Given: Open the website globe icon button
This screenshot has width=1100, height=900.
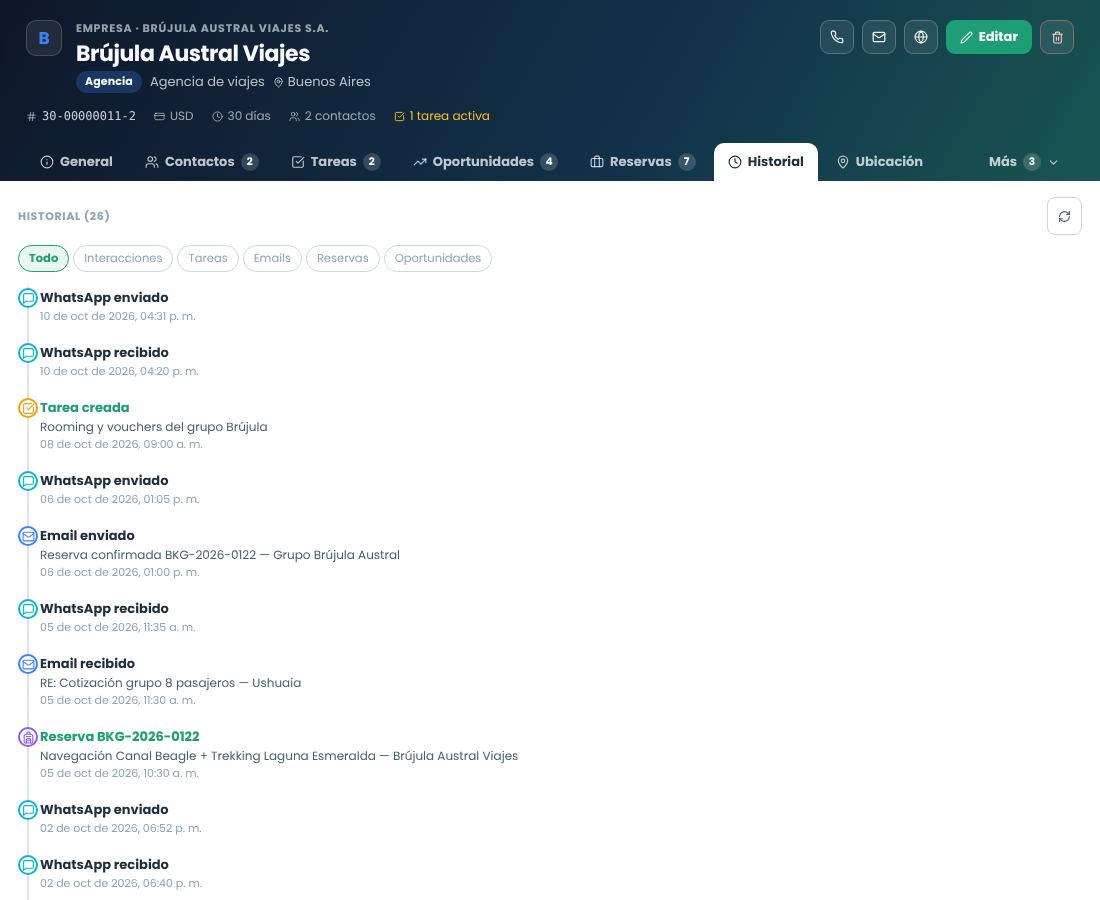Looking at the screenshot, I should point(921,37).
